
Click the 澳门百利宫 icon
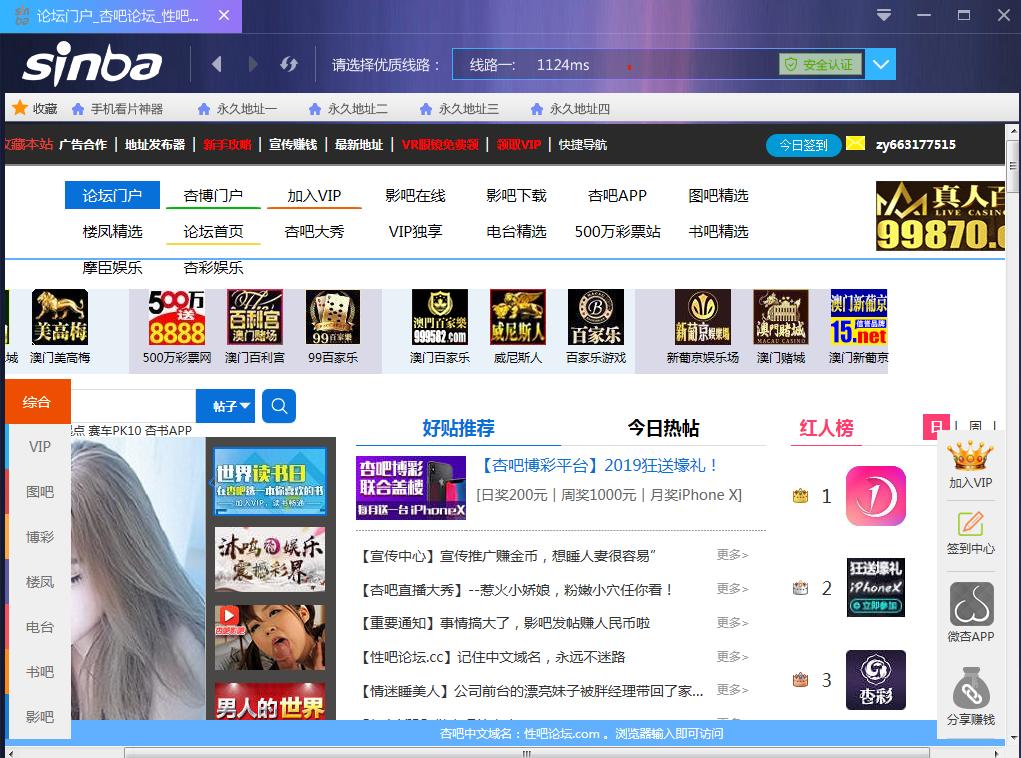click(x=255, y=317)
